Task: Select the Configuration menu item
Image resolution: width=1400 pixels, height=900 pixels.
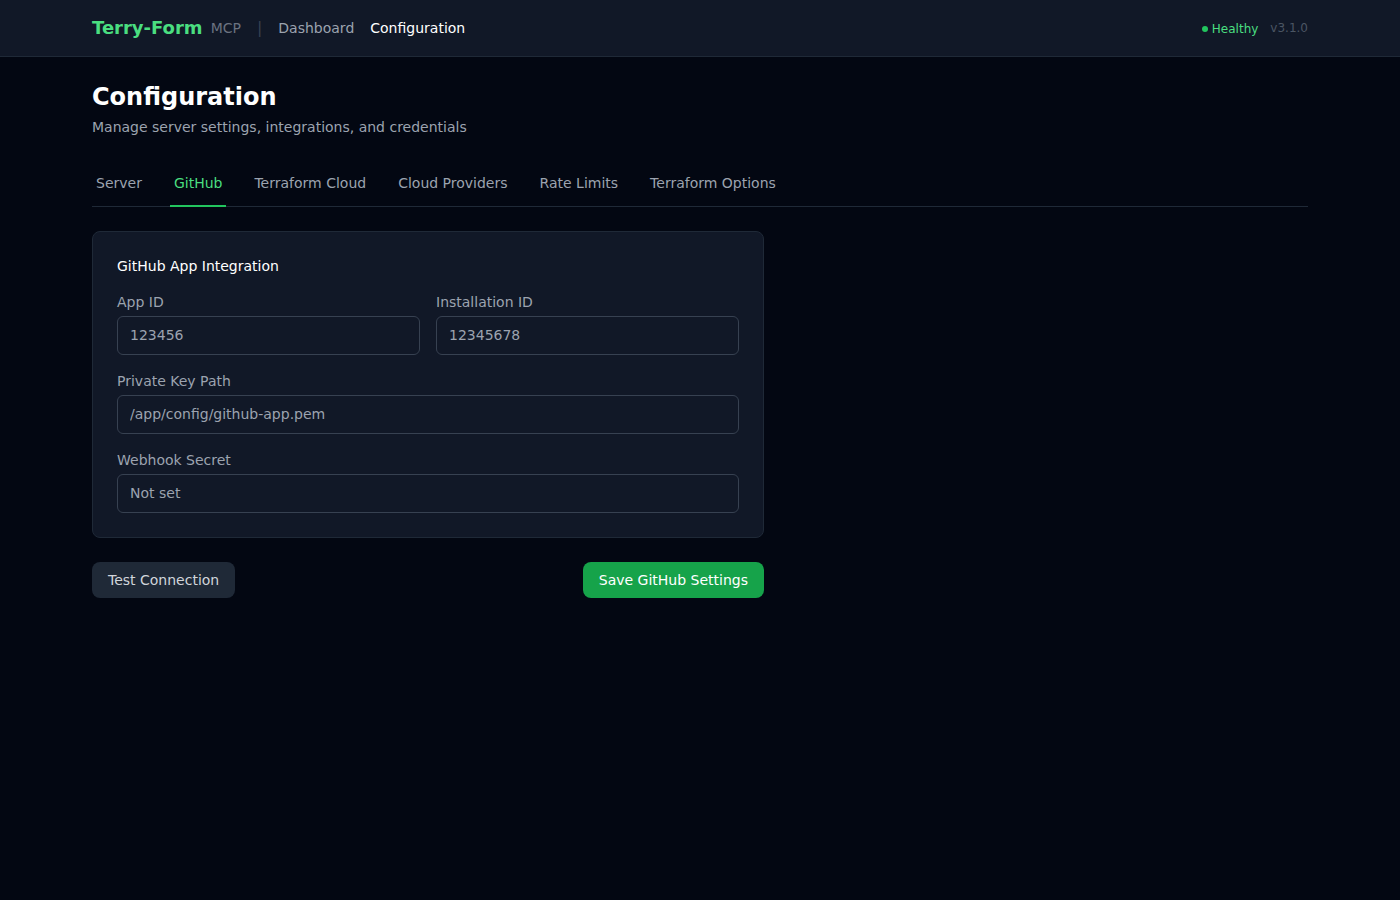Action: (x=417, y=28)
